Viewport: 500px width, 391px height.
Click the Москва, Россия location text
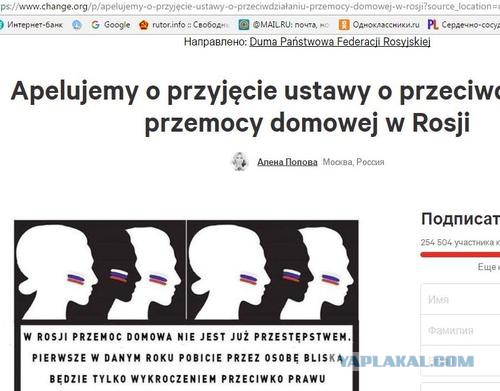pyautogui.click(x=353, y=162)
